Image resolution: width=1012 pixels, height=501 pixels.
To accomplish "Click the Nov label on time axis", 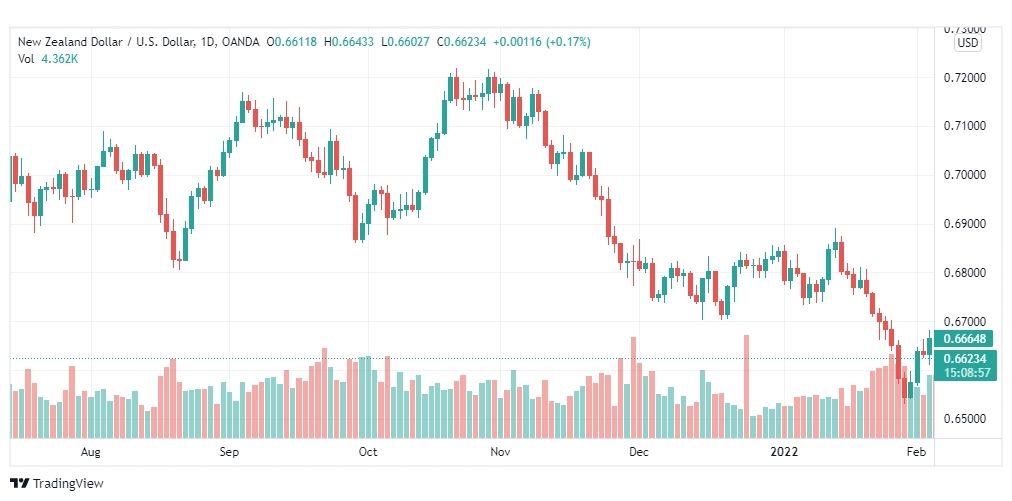I will 500,452.
